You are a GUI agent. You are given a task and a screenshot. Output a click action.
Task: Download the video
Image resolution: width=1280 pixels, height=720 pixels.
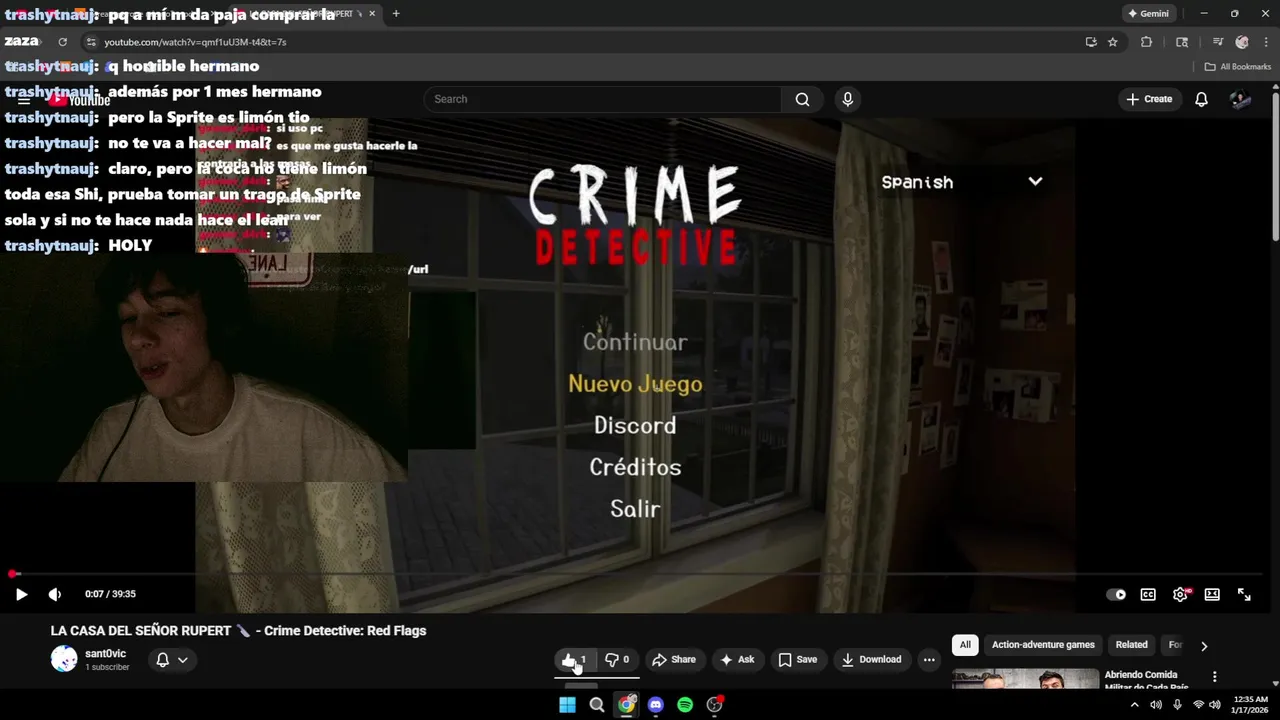point(872,660)
